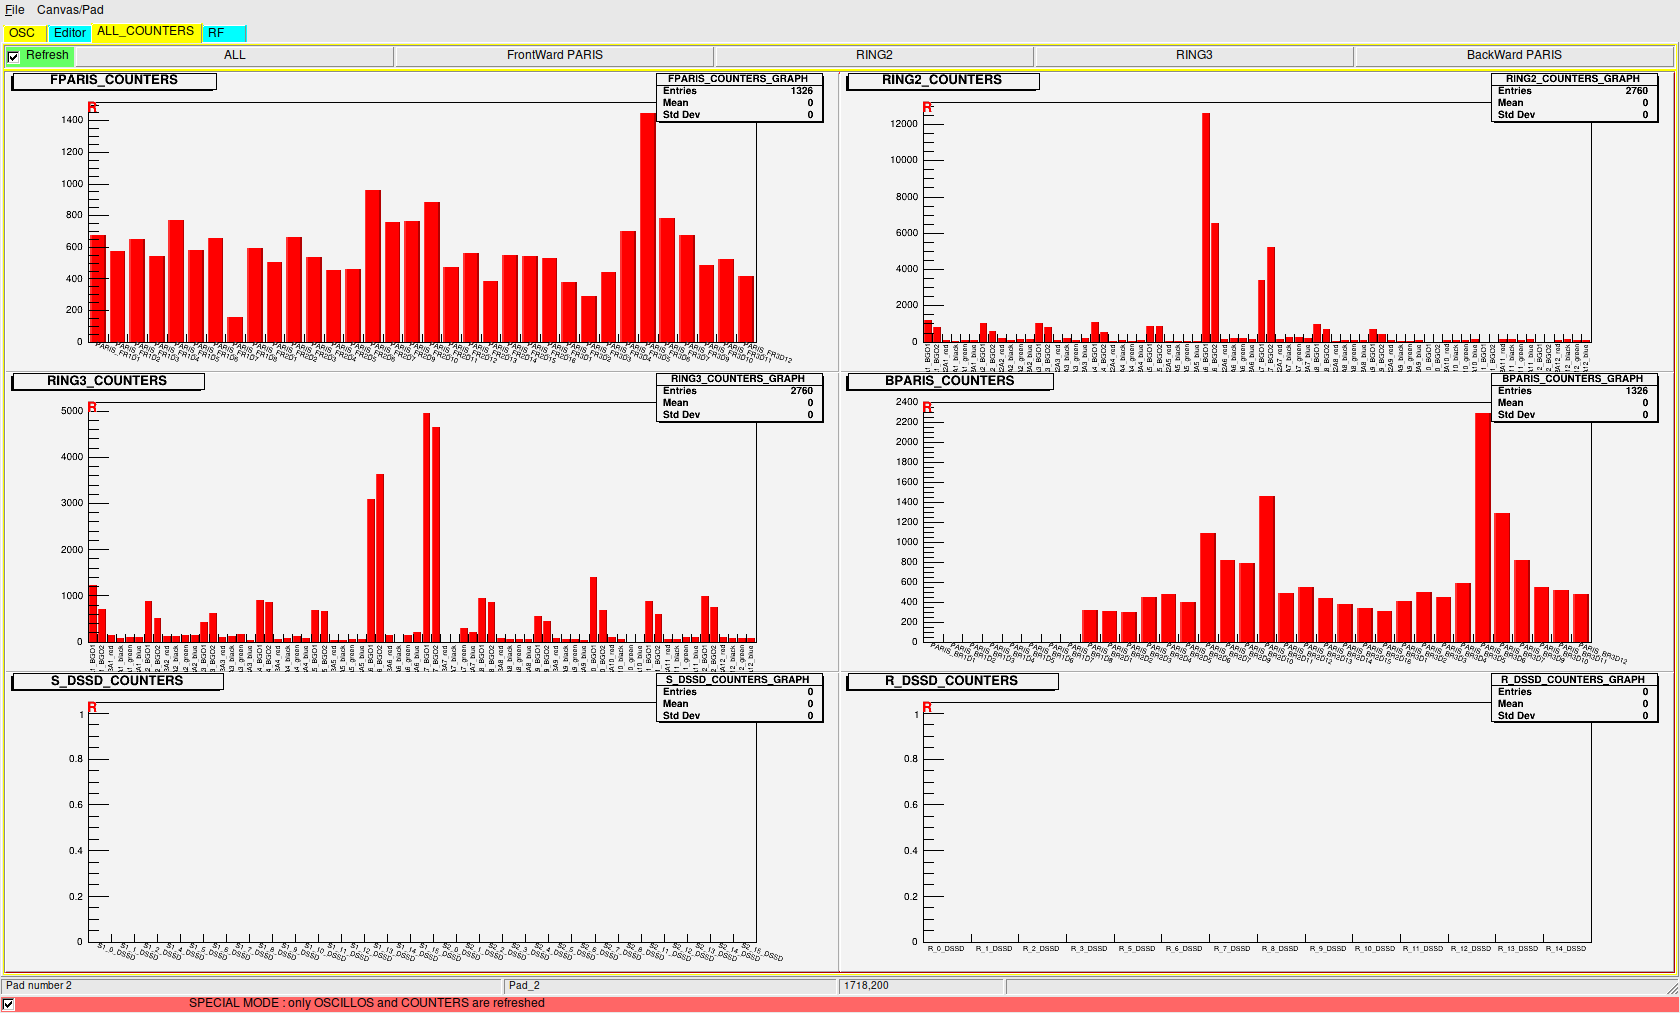The width and height of the screenshot is (1680, 1013).
Task: Toggle the checkbox beside SPECIAL MODE bar
Action: pos(8,1002)
